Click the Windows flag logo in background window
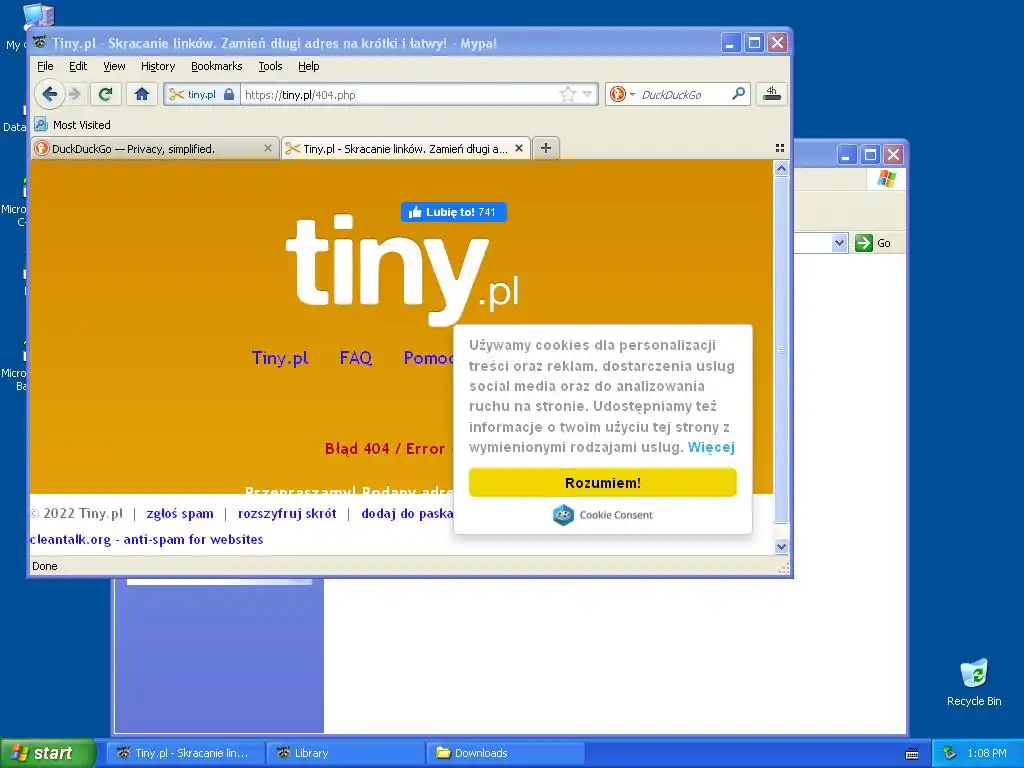The image size is (1024, 768). [887, 178]
